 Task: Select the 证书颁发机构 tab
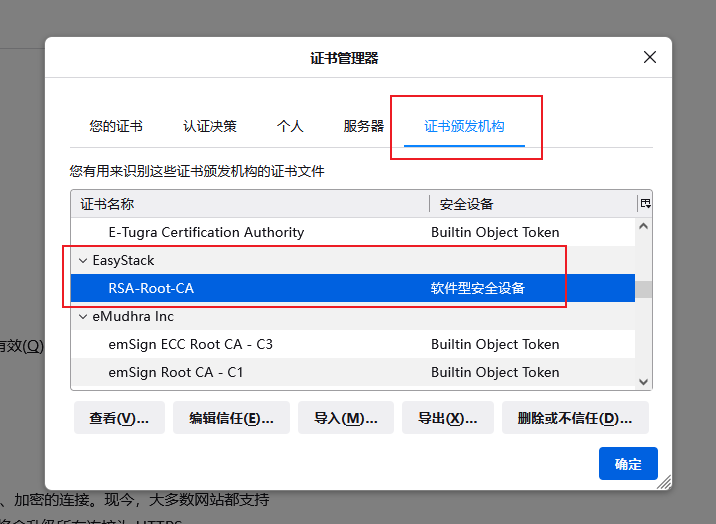(x=464, y=127)
